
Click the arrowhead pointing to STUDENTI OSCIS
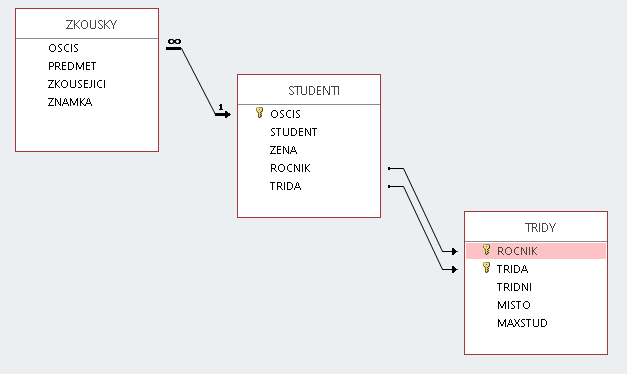click(x=226, y=115)
